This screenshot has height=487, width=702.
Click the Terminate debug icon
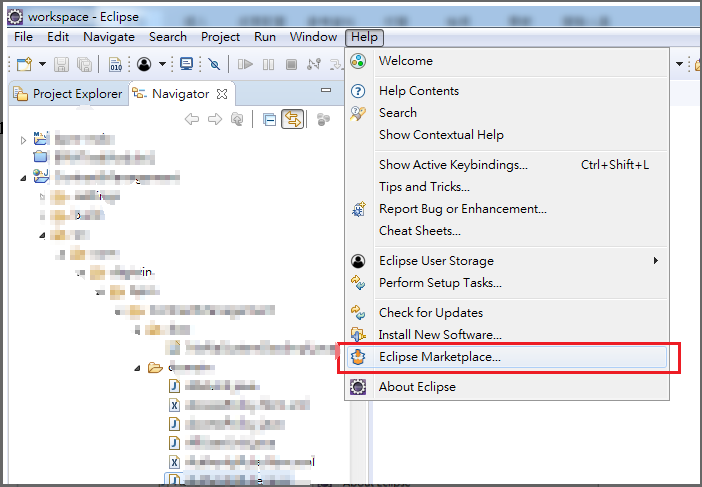[291, 64]
